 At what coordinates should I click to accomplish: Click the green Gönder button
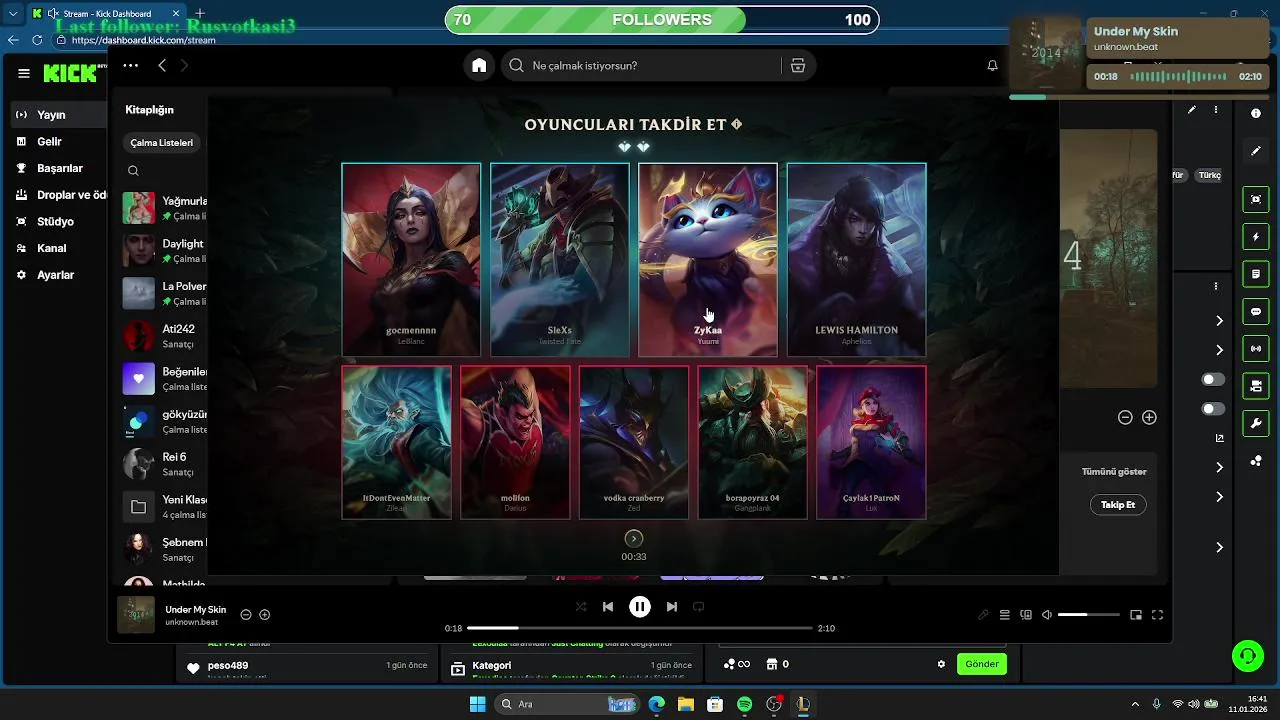point(981,664)
